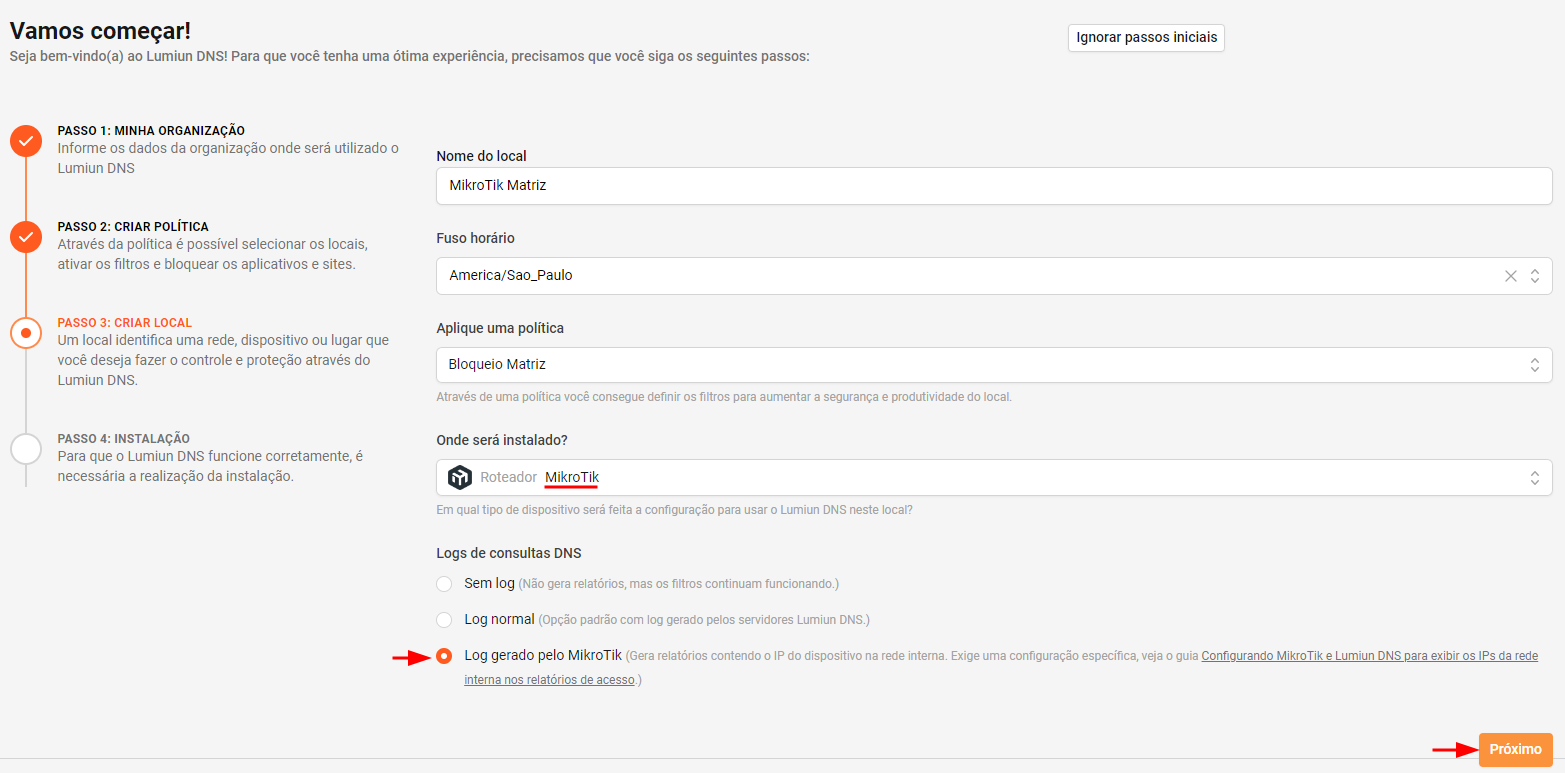Click the Aplique uma política label
Screen dimensions: 1565x773
(x=501, y=328)
